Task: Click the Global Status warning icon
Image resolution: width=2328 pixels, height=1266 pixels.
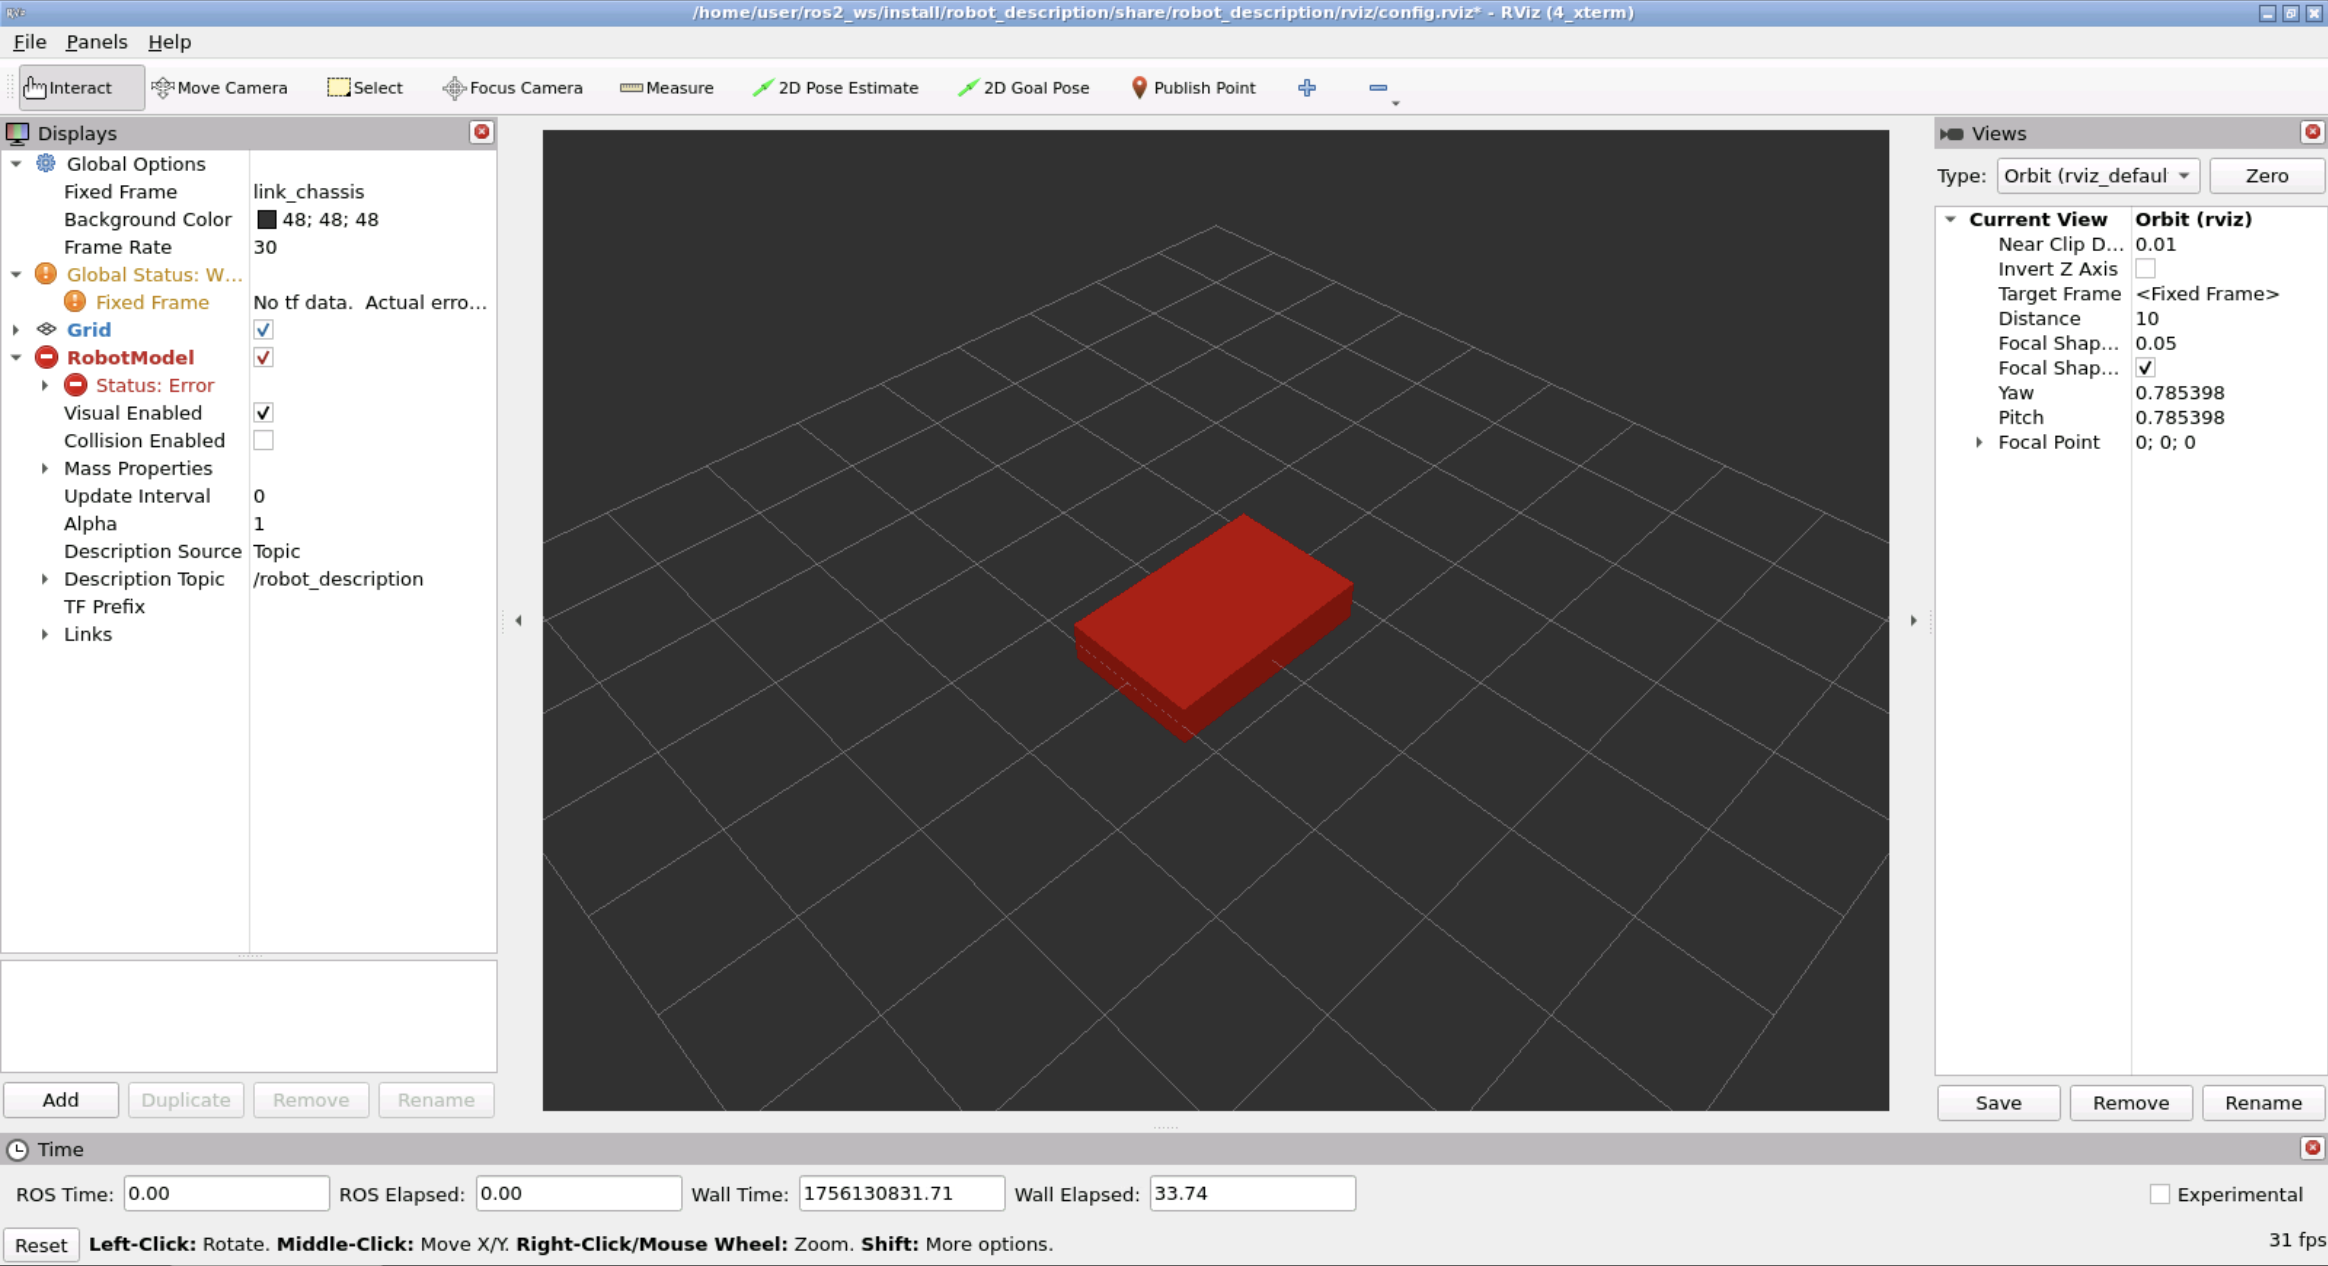Action: pyautogui.click(x=46, y=274)
